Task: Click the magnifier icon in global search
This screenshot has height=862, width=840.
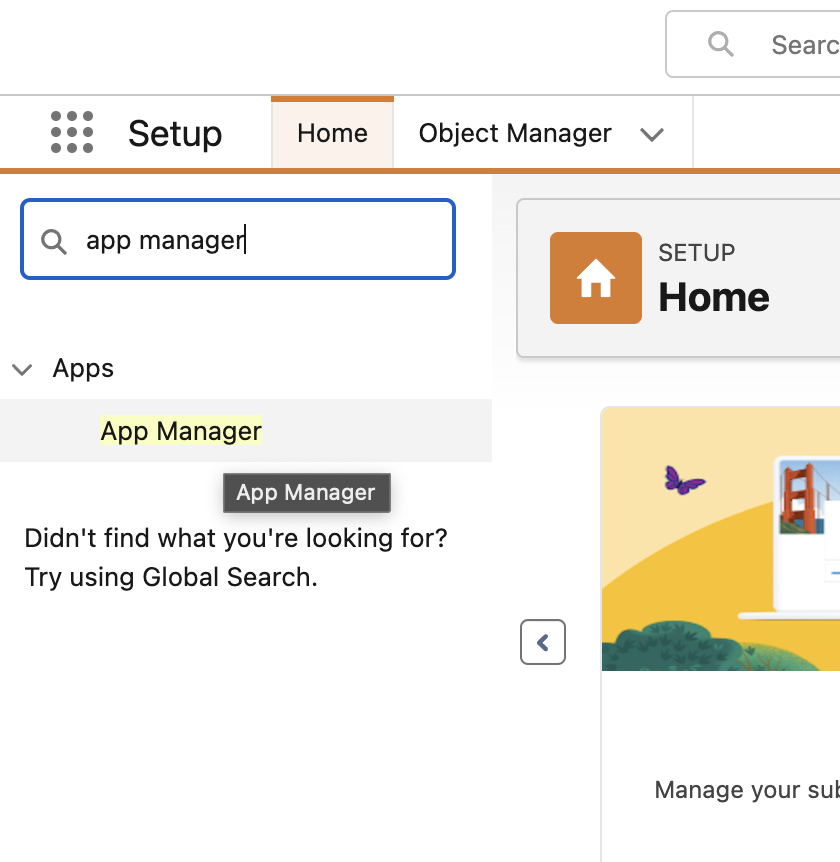Action: tap(720, 44)
